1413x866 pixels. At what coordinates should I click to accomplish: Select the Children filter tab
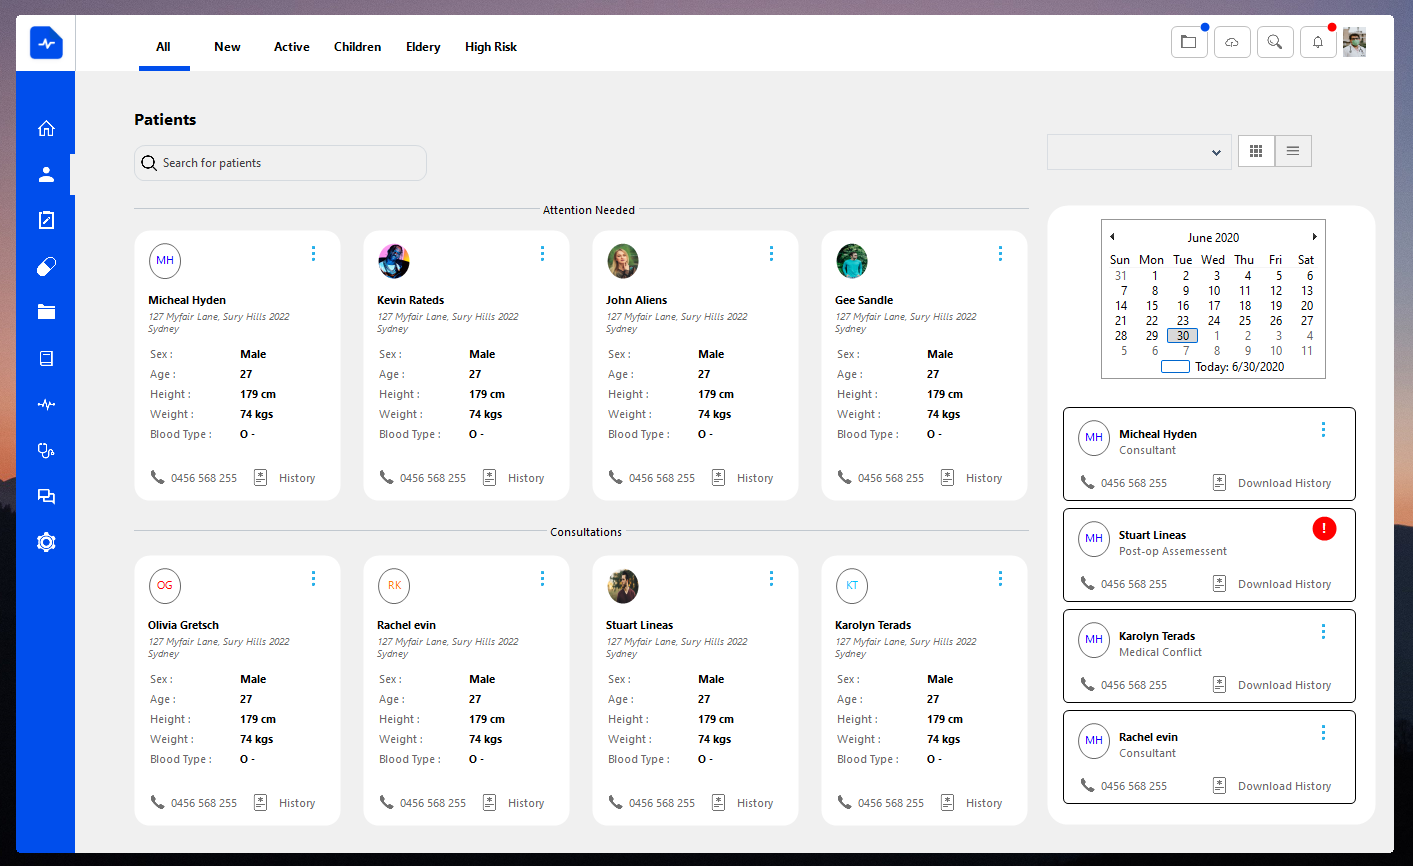tap(357, 46)
